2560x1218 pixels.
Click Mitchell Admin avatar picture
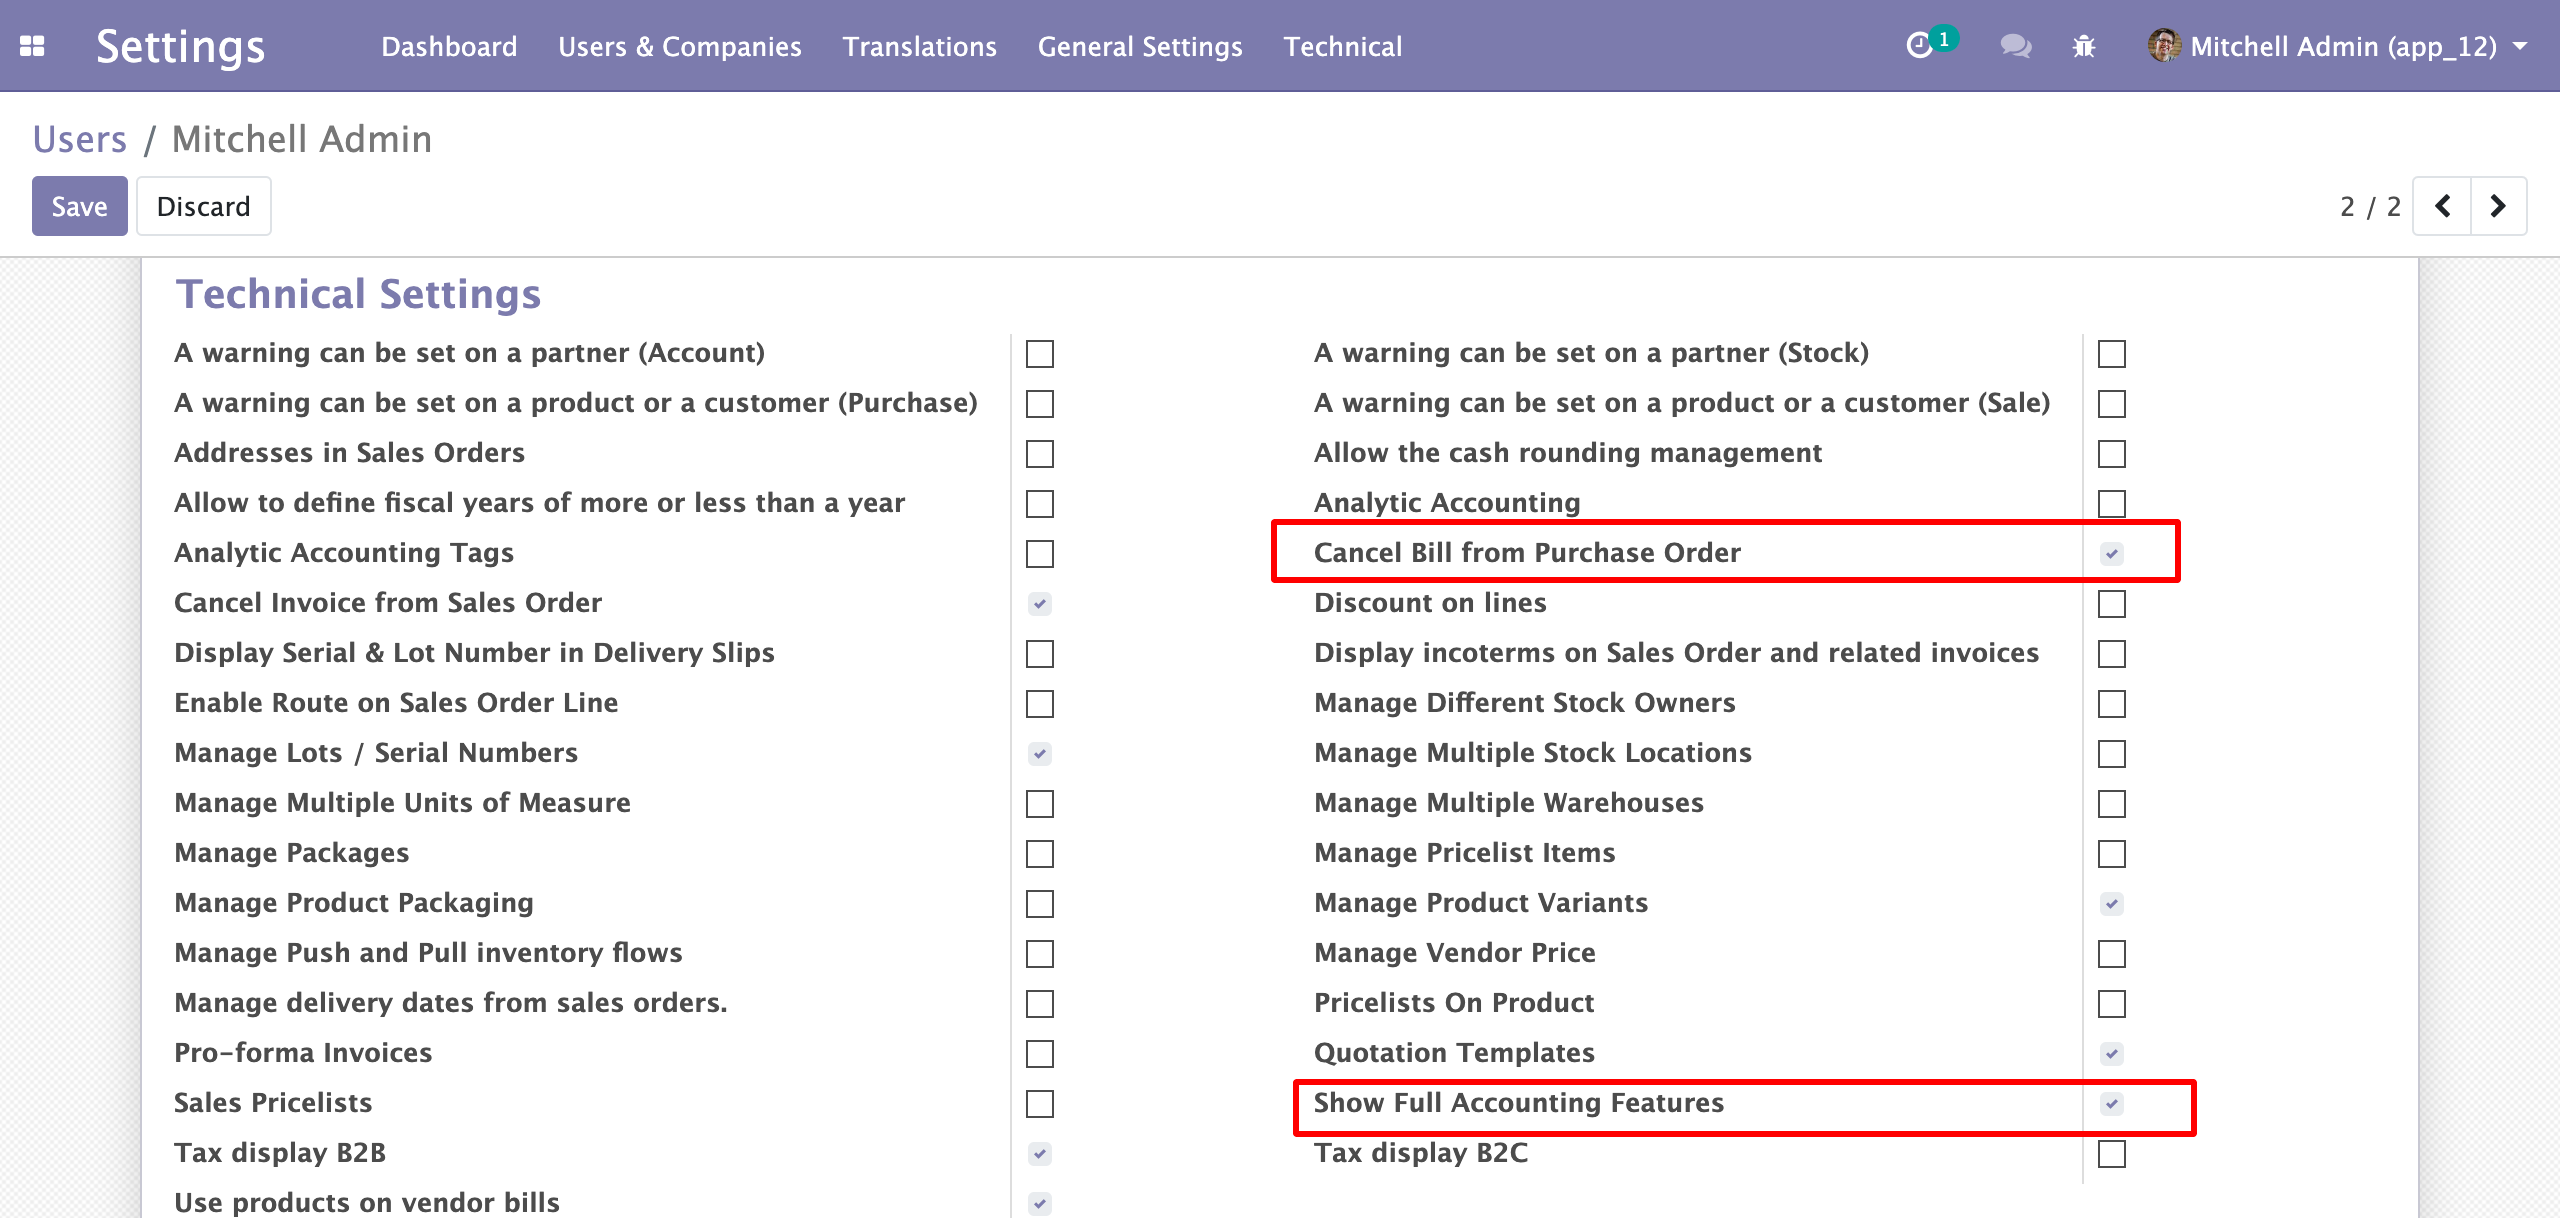pyautogui.click(x=2164, y=45)
